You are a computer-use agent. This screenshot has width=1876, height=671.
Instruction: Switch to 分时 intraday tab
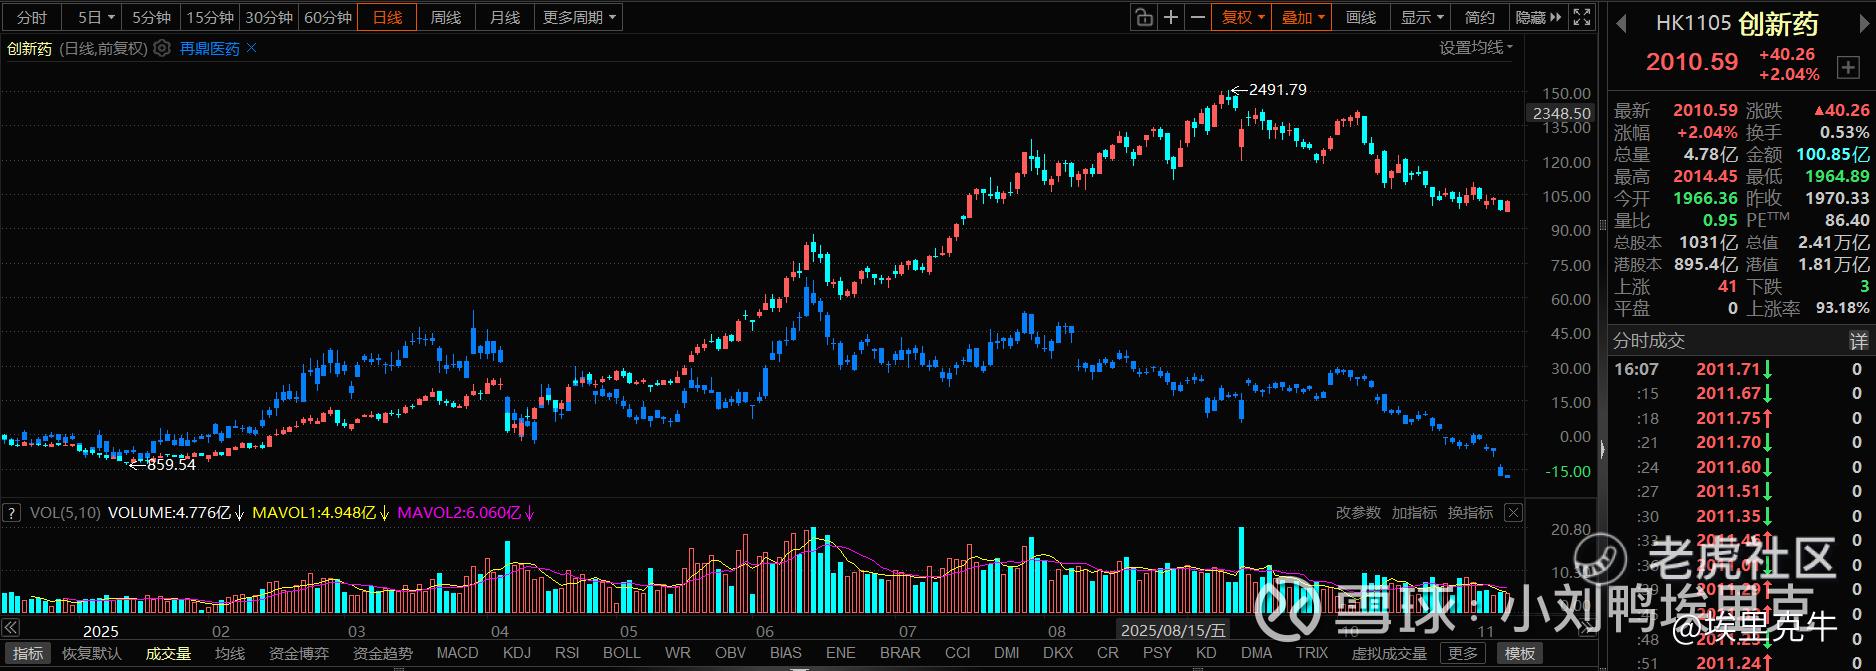click(31, 17)
